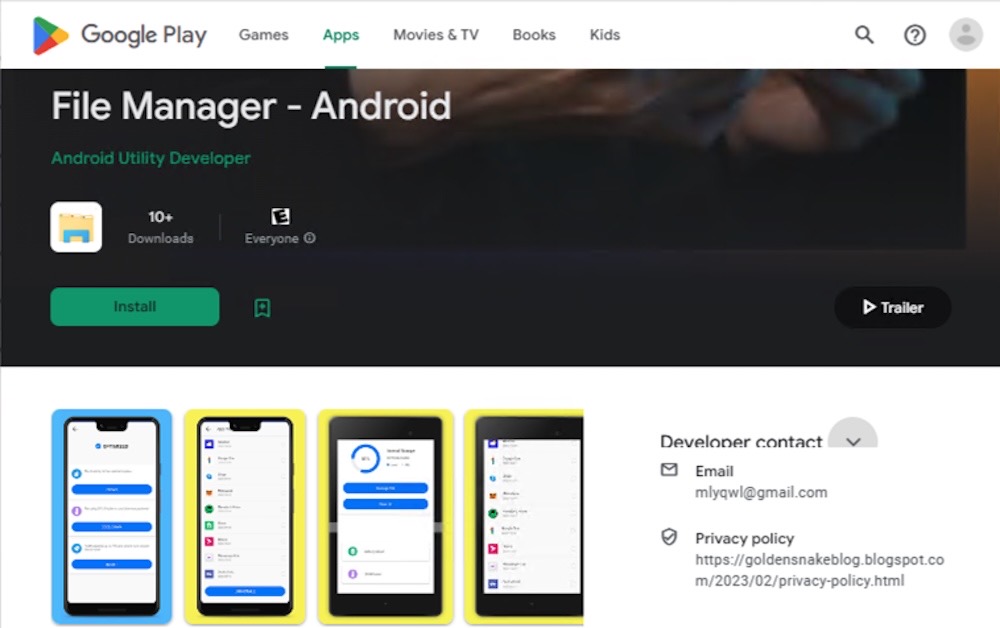Click the Google Play logo
Screen dimensions: 1000x628
(118, 34)
